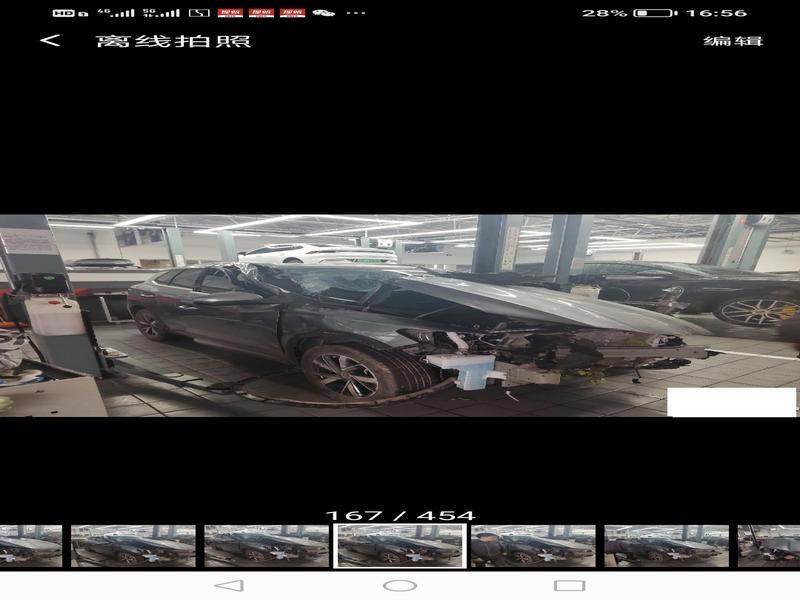Tap the battery icon in status bar
800x600 pixels.
[655, 13]
